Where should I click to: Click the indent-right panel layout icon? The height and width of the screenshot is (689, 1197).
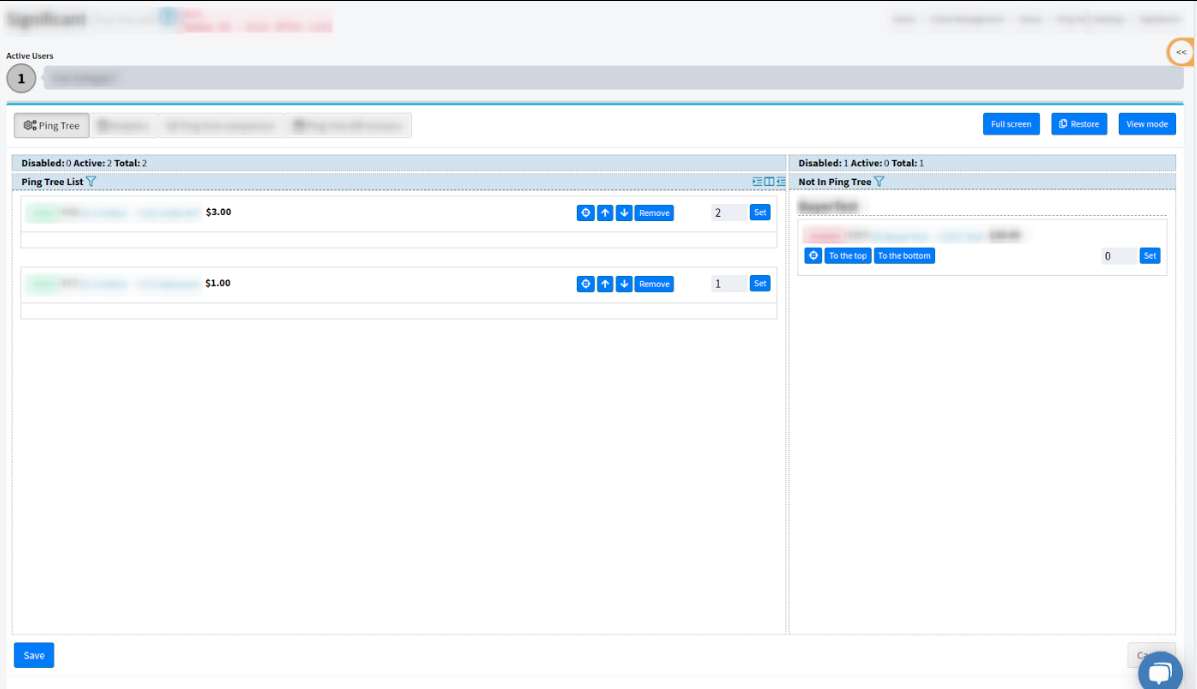[x=781, y=182]
